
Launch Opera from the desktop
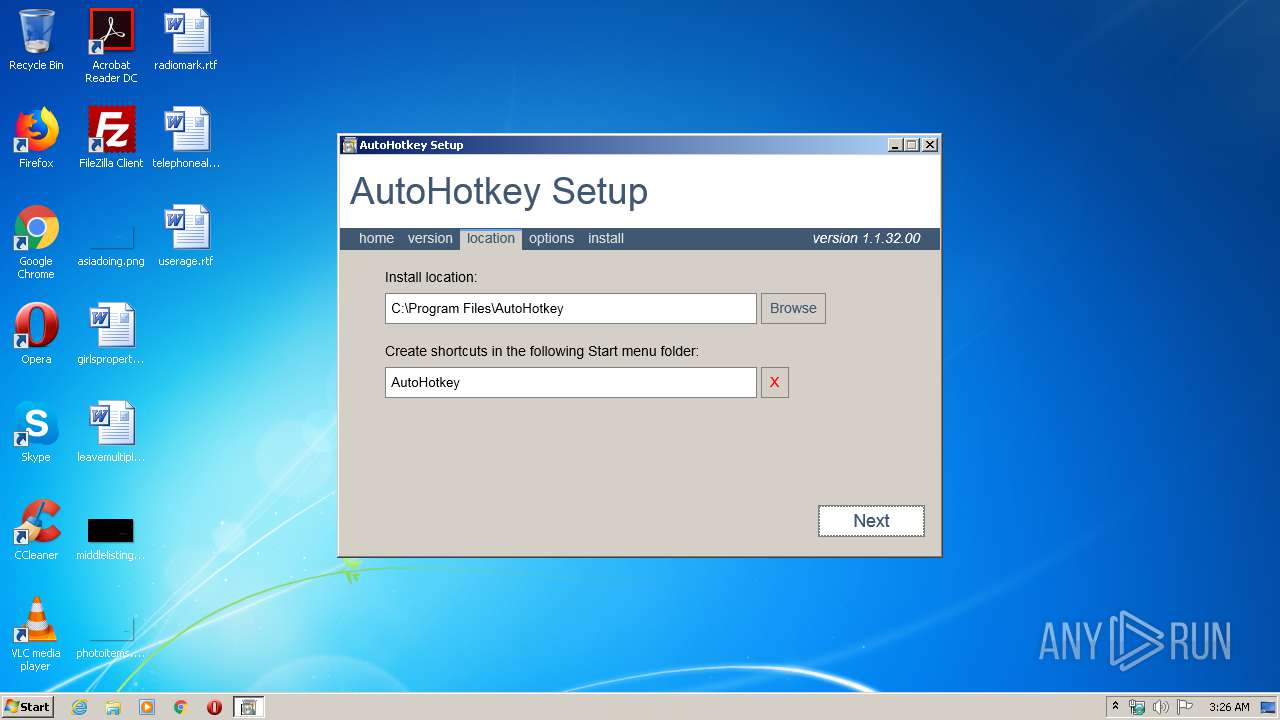36,334
